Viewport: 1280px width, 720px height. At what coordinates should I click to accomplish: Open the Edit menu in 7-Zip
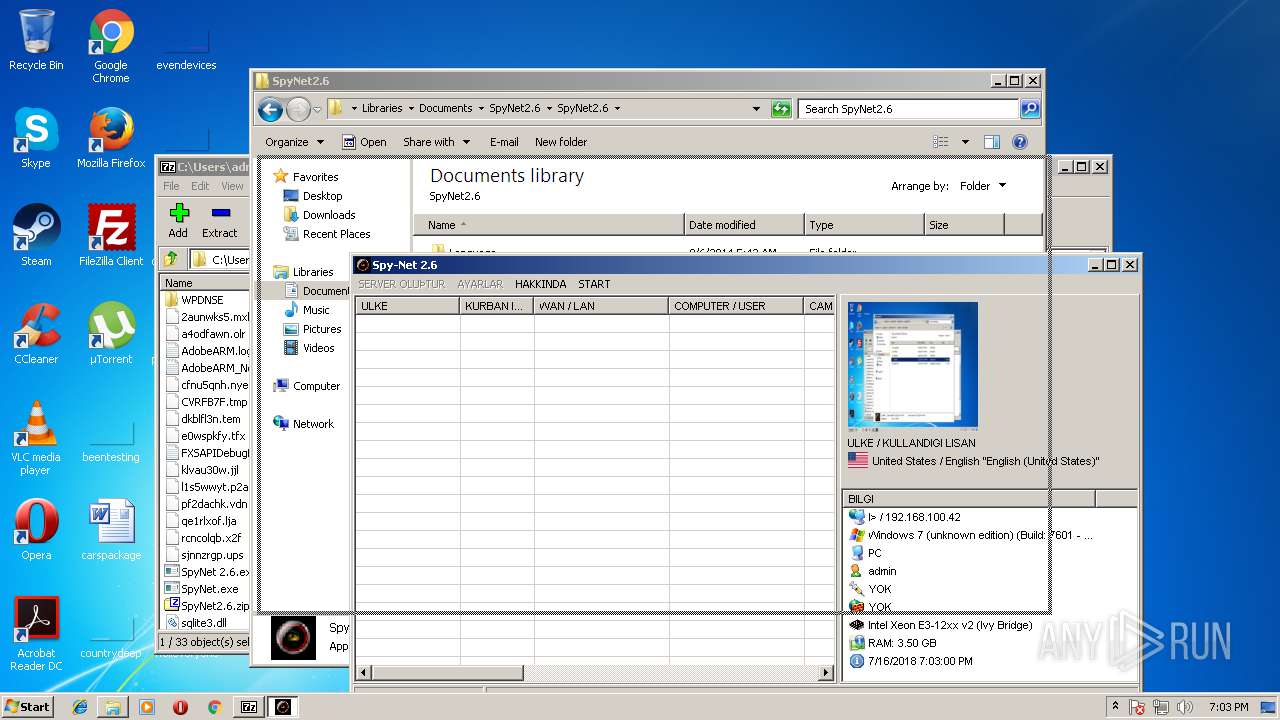(201, 186)
